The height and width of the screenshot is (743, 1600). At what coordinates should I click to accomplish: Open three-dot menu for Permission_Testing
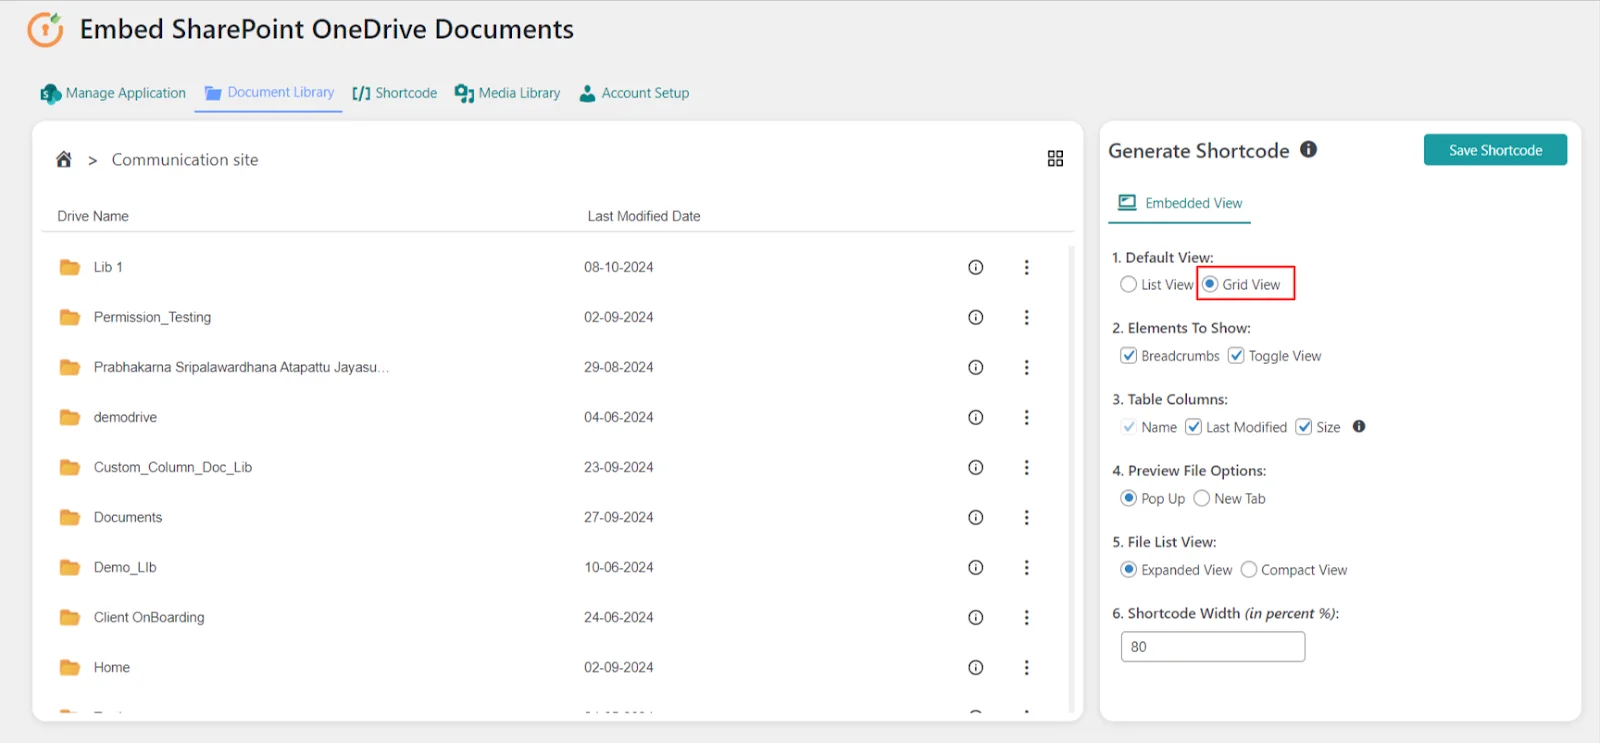pos(1026,317)
